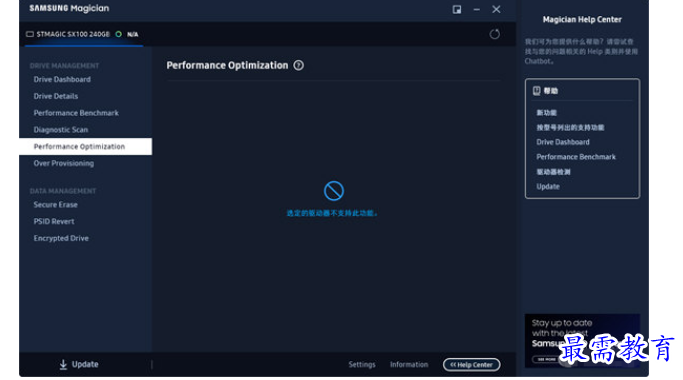Open PSID Revert page

[x=54, y=221]
